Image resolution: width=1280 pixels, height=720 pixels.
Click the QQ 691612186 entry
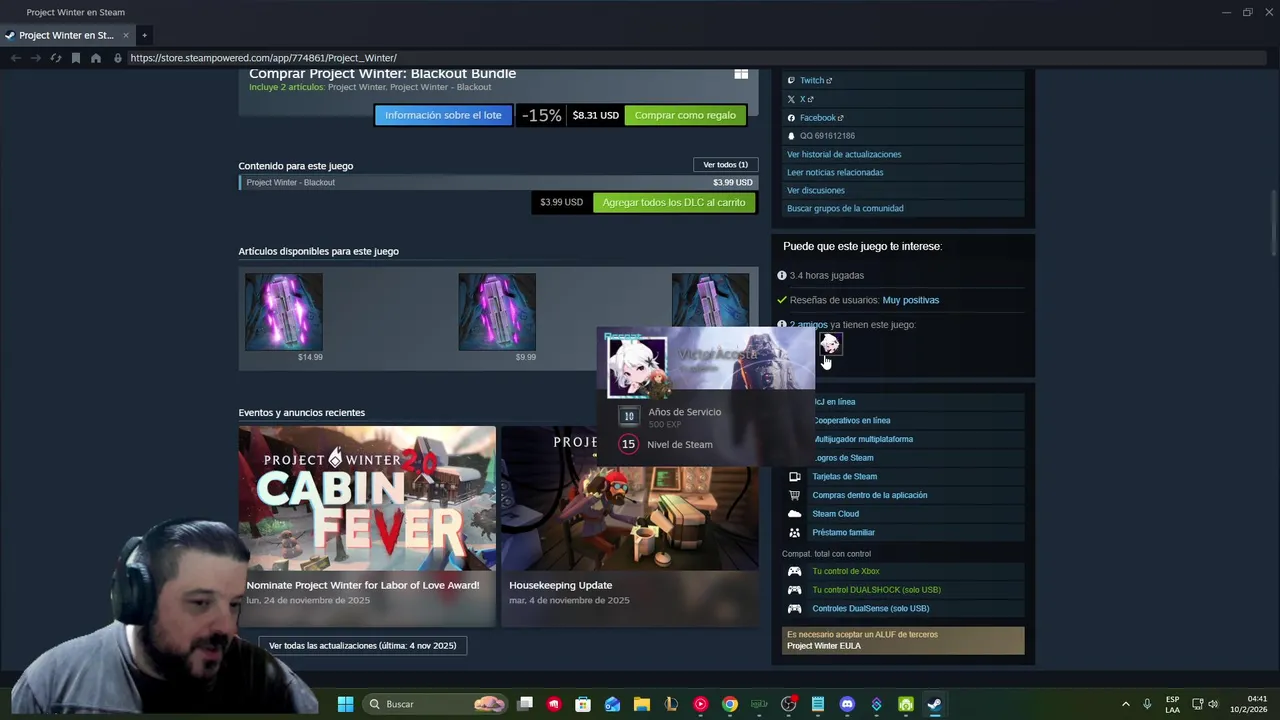click(827, 136)
